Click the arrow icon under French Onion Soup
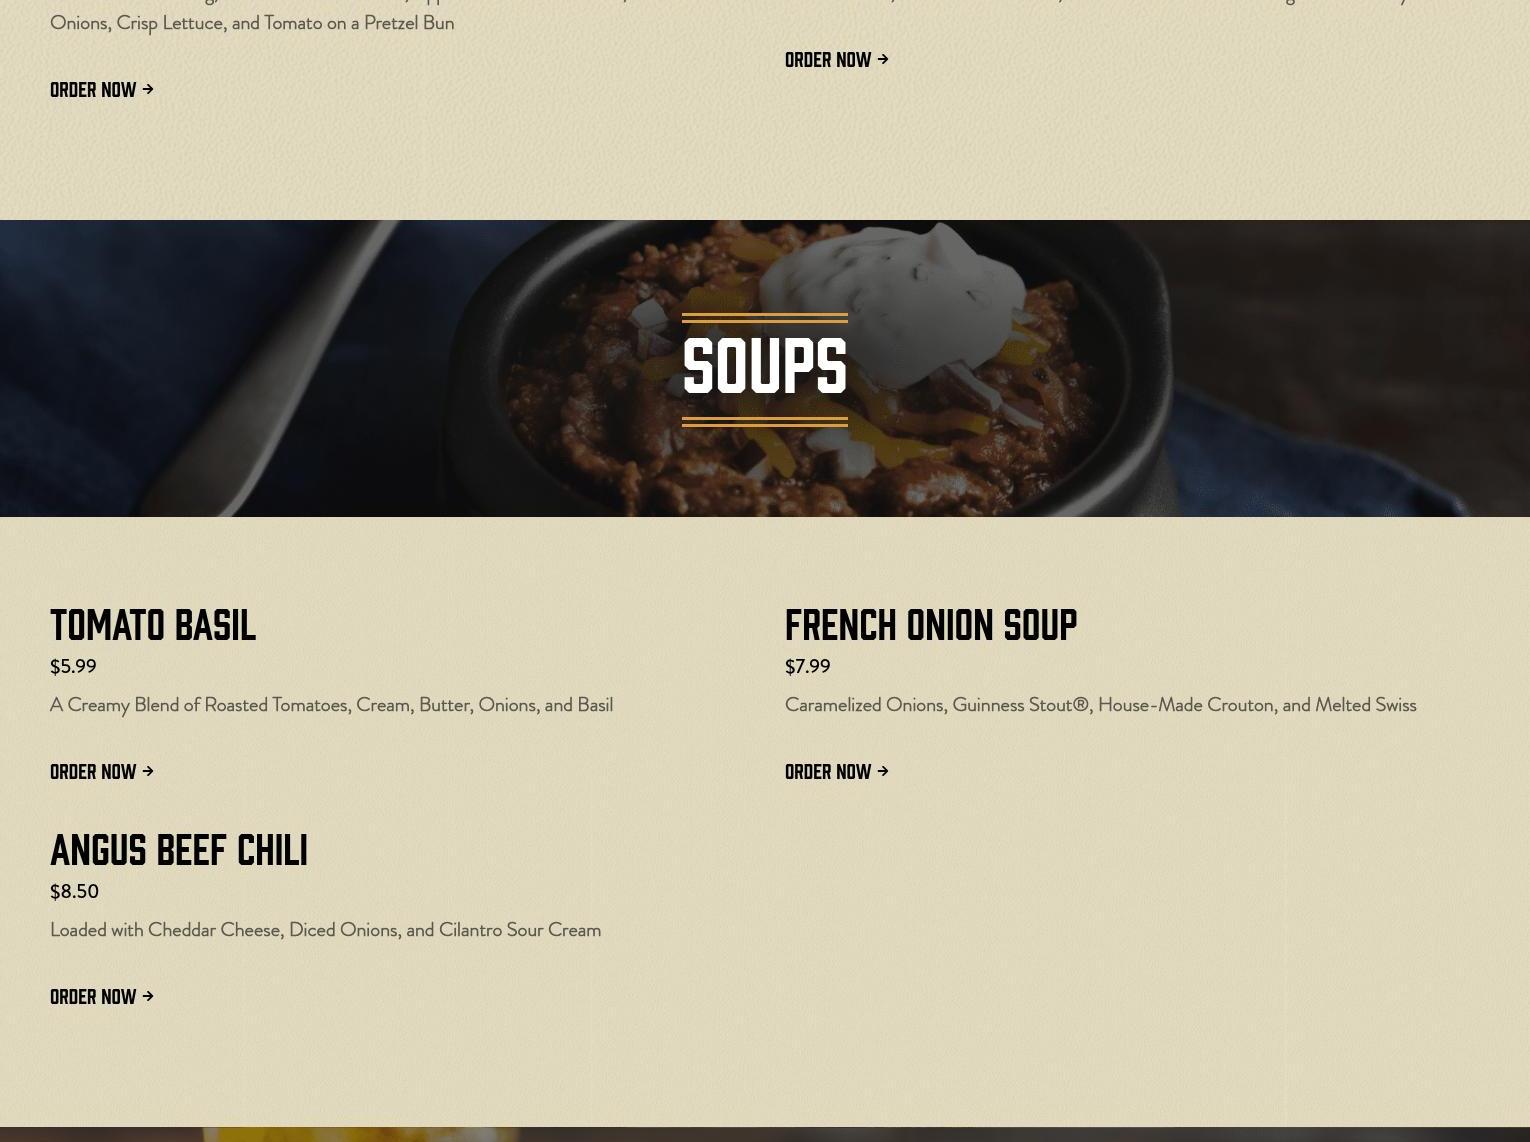The height and width of the screenshot is (1142, 1530). click(883, 771)
